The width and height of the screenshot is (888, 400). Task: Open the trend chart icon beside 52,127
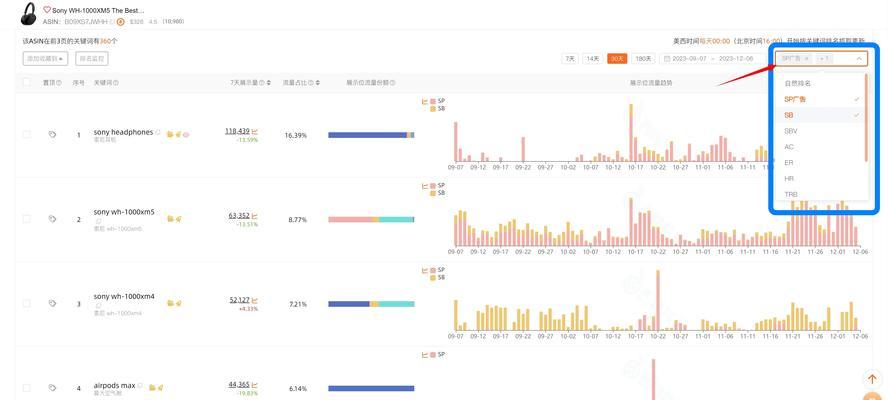pos(255,300)
